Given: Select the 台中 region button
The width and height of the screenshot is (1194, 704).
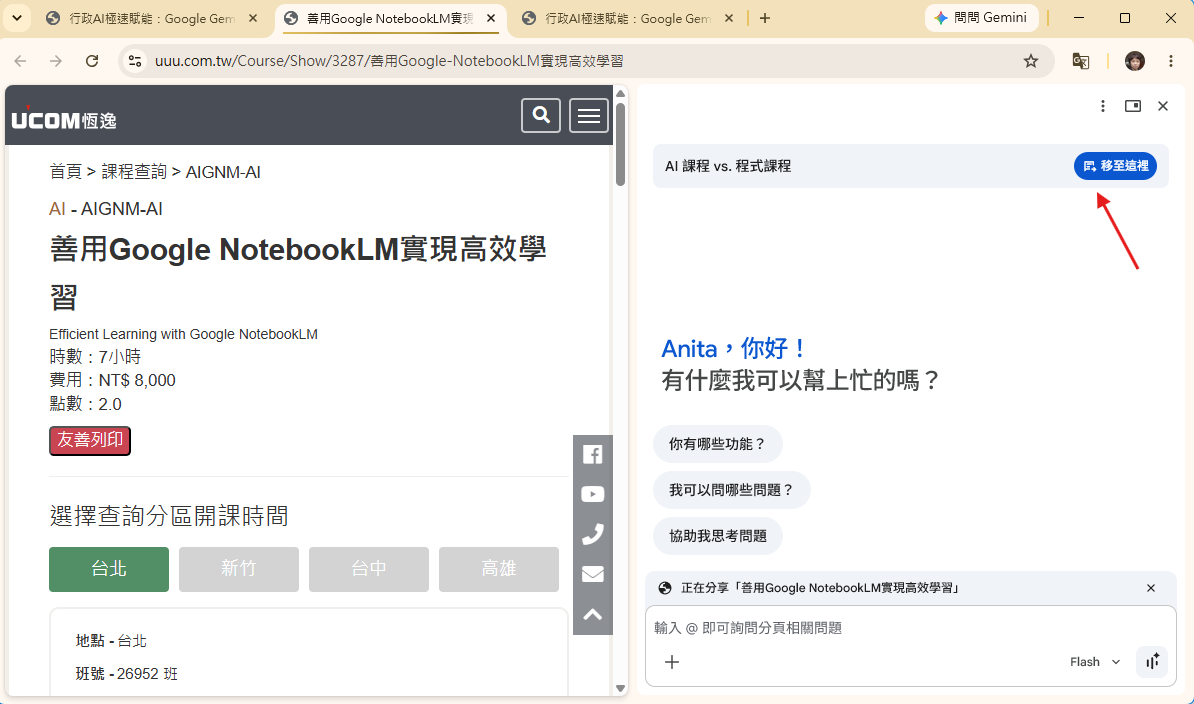Looking at the screenshot, I should (369, 569).
